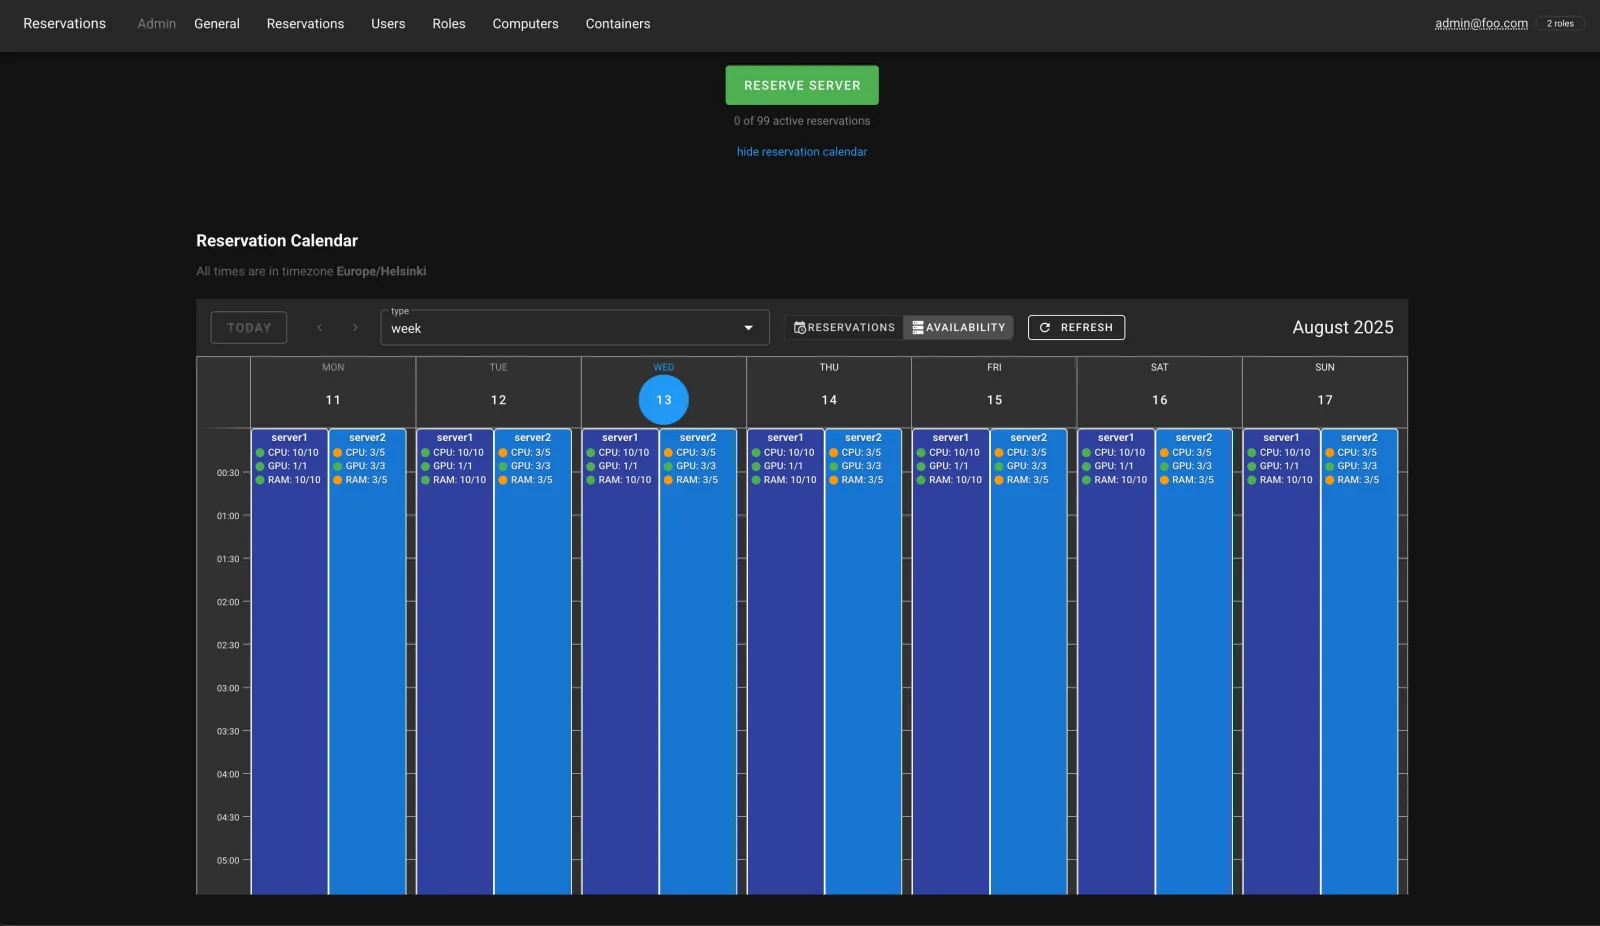The height and width of the screenshot is (926, 1600).
Task: Click server1 availability block on Wednesday 13
Action: (x=620, y=661)
